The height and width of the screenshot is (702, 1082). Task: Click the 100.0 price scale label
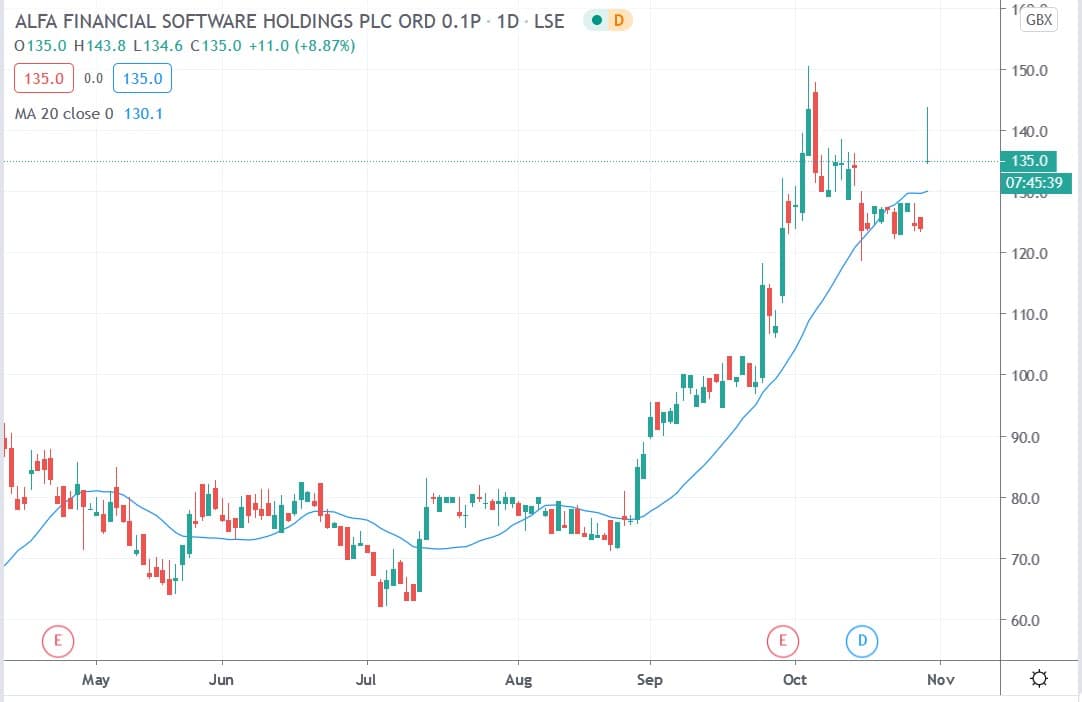[x=1030, y=376]
